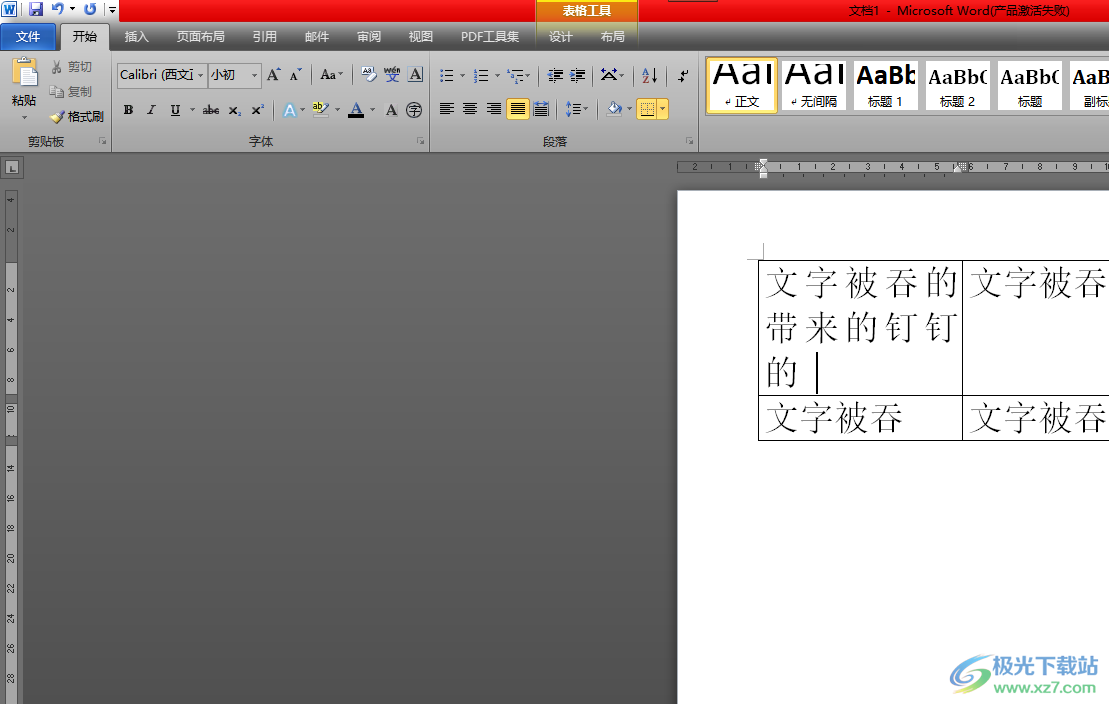Screen dimensions: 1109x704
Task: Expand the borders dropdown arrow
Action: [x=663, y=109]
